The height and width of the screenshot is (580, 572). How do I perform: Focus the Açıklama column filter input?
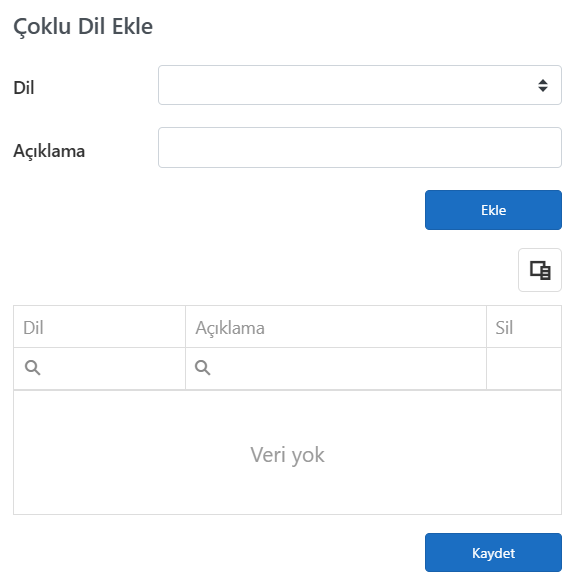click(x=336, y=368)
